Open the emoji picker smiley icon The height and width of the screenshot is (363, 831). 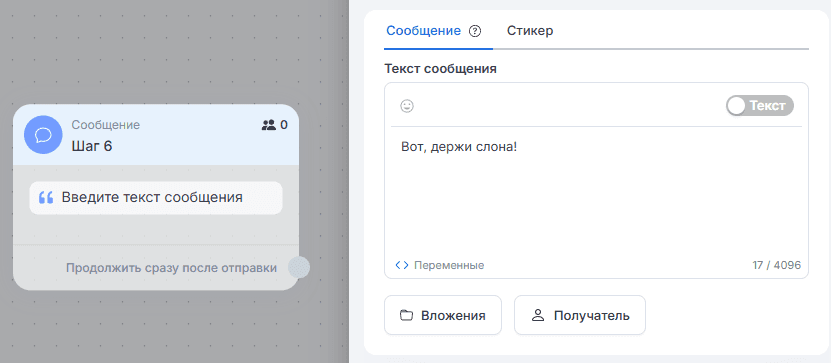(x=406, y=106)
